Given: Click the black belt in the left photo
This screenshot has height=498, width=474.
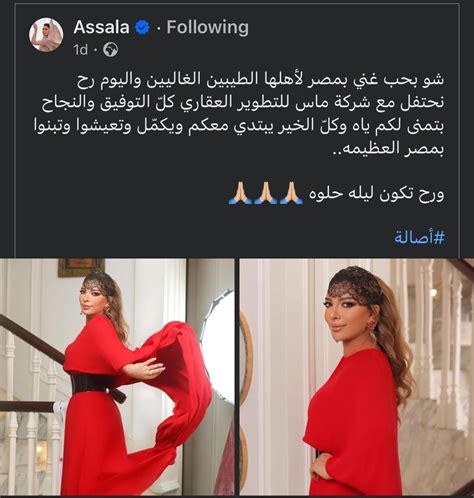Looking at the screenshot, I should pyautogui.click(x=98, y=386).
